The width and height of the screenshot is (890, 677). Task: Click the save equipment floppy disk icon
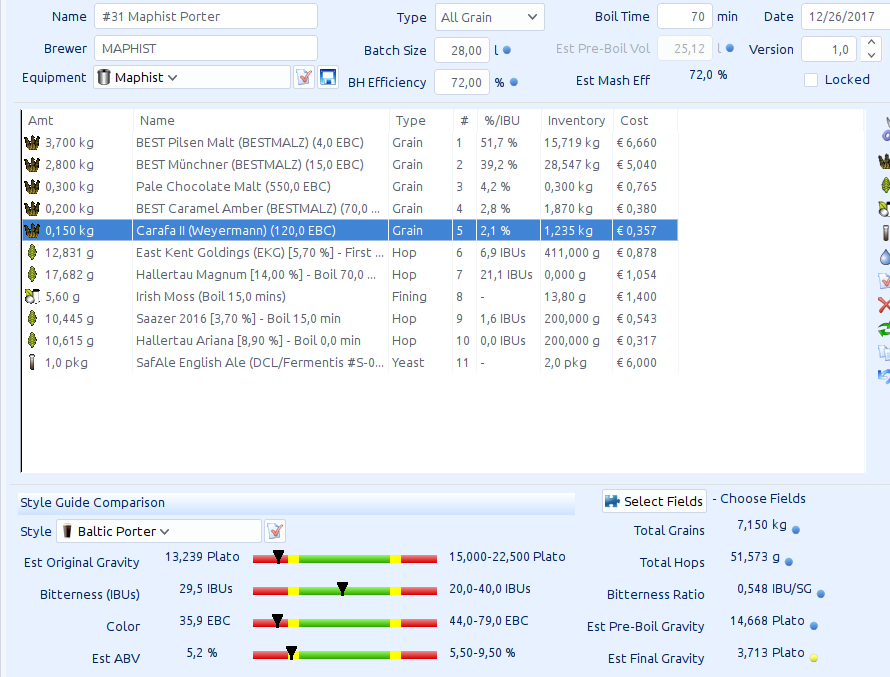[327, 78]
